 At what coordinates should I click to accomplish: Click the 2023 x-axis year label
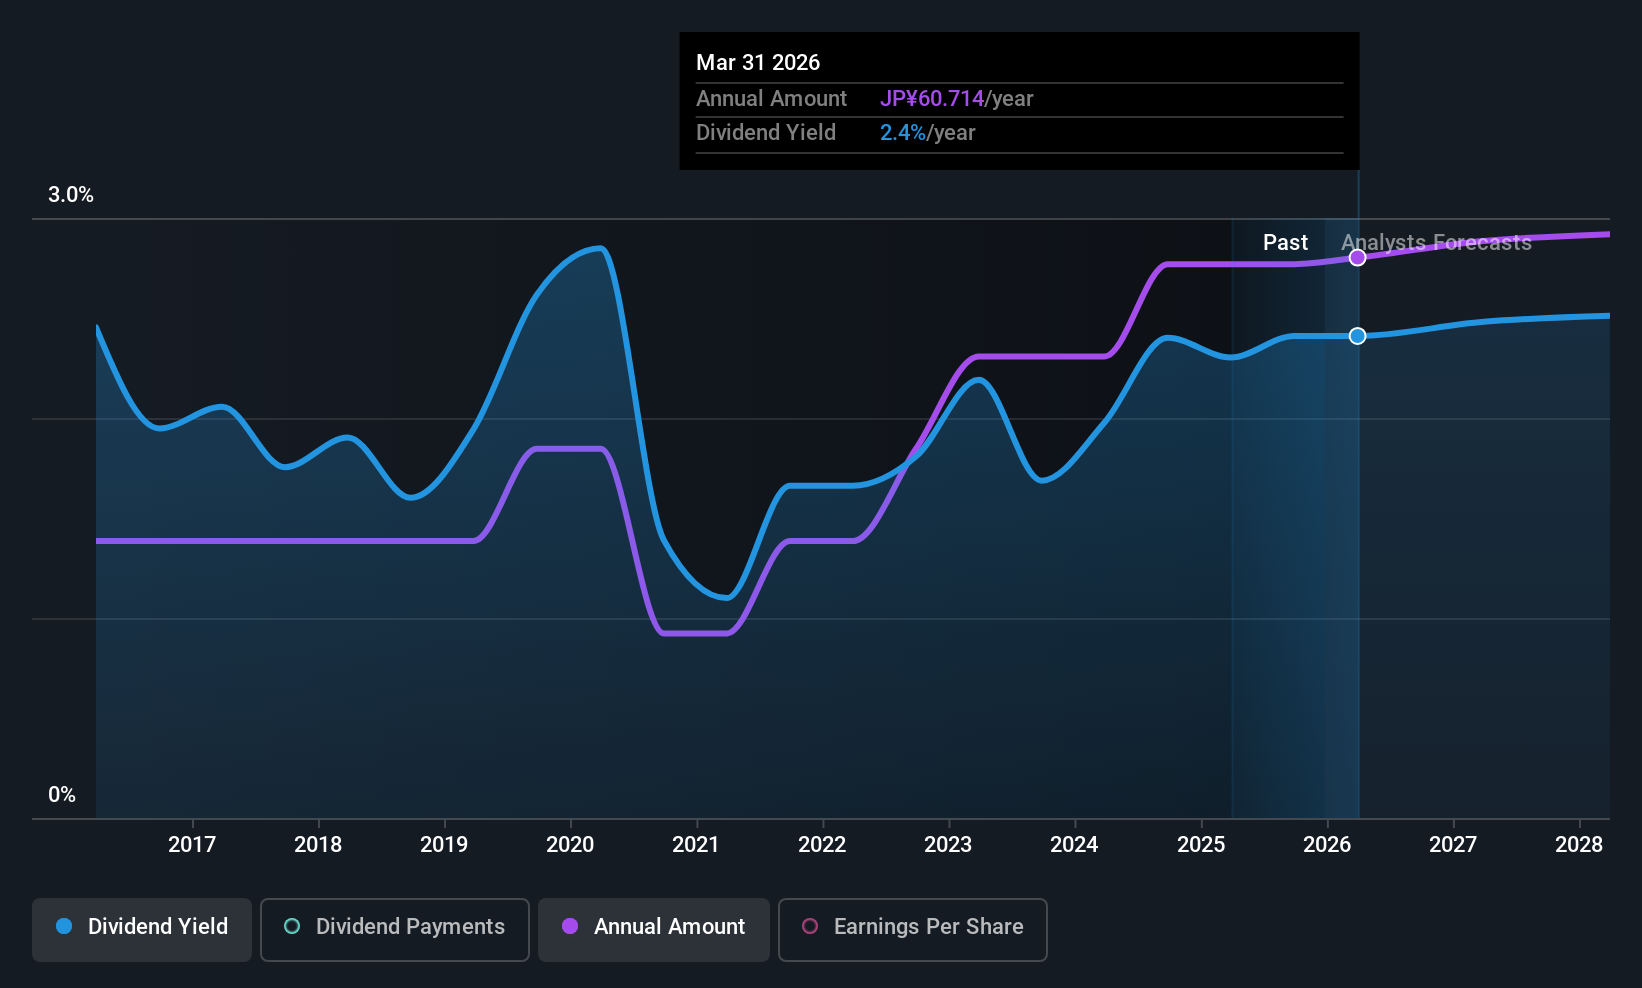coord(948,845)
